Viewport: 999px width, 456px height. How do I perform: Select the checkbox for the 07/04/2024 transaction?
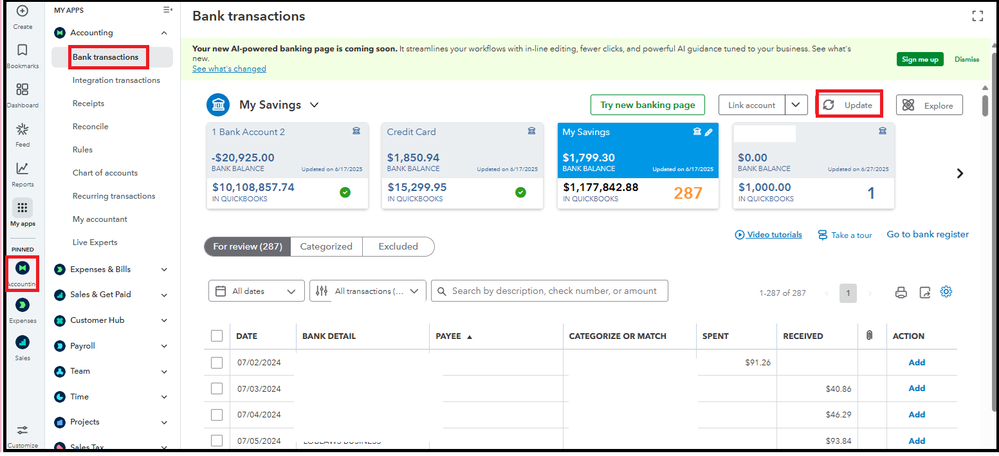click(x=217, y=414)
